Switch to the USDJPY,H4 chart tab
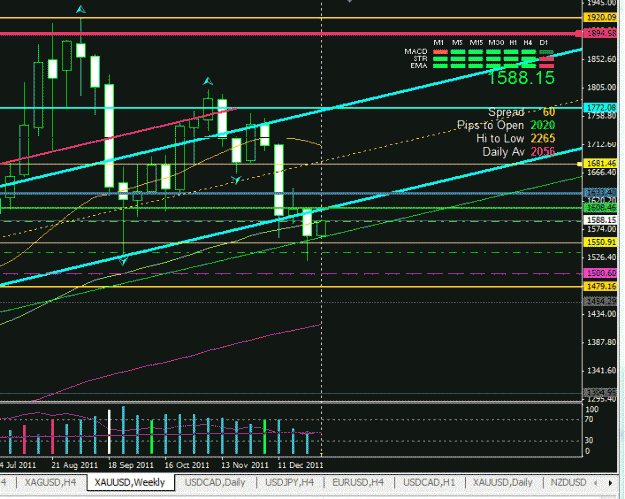 289,483
